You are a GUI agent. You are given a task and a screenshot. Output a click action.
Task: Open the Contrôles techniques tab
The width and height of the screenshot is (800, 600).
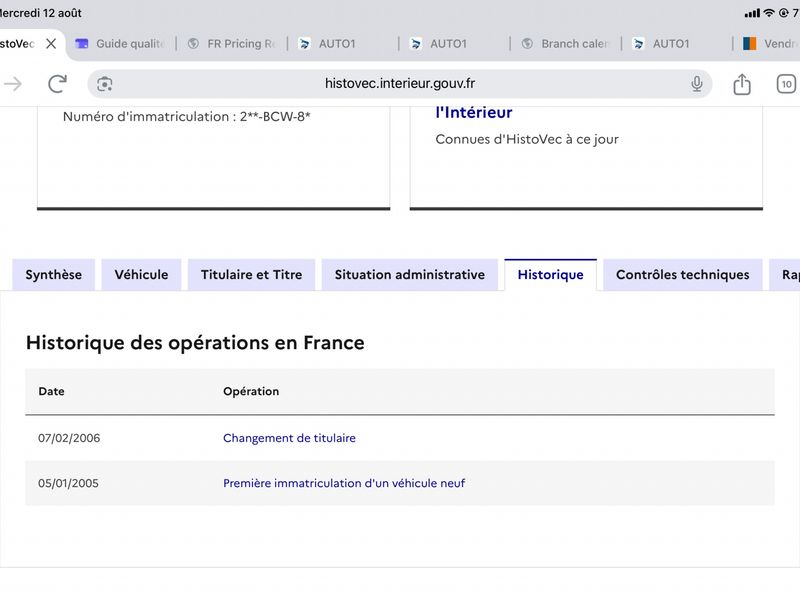coord(683,275)
